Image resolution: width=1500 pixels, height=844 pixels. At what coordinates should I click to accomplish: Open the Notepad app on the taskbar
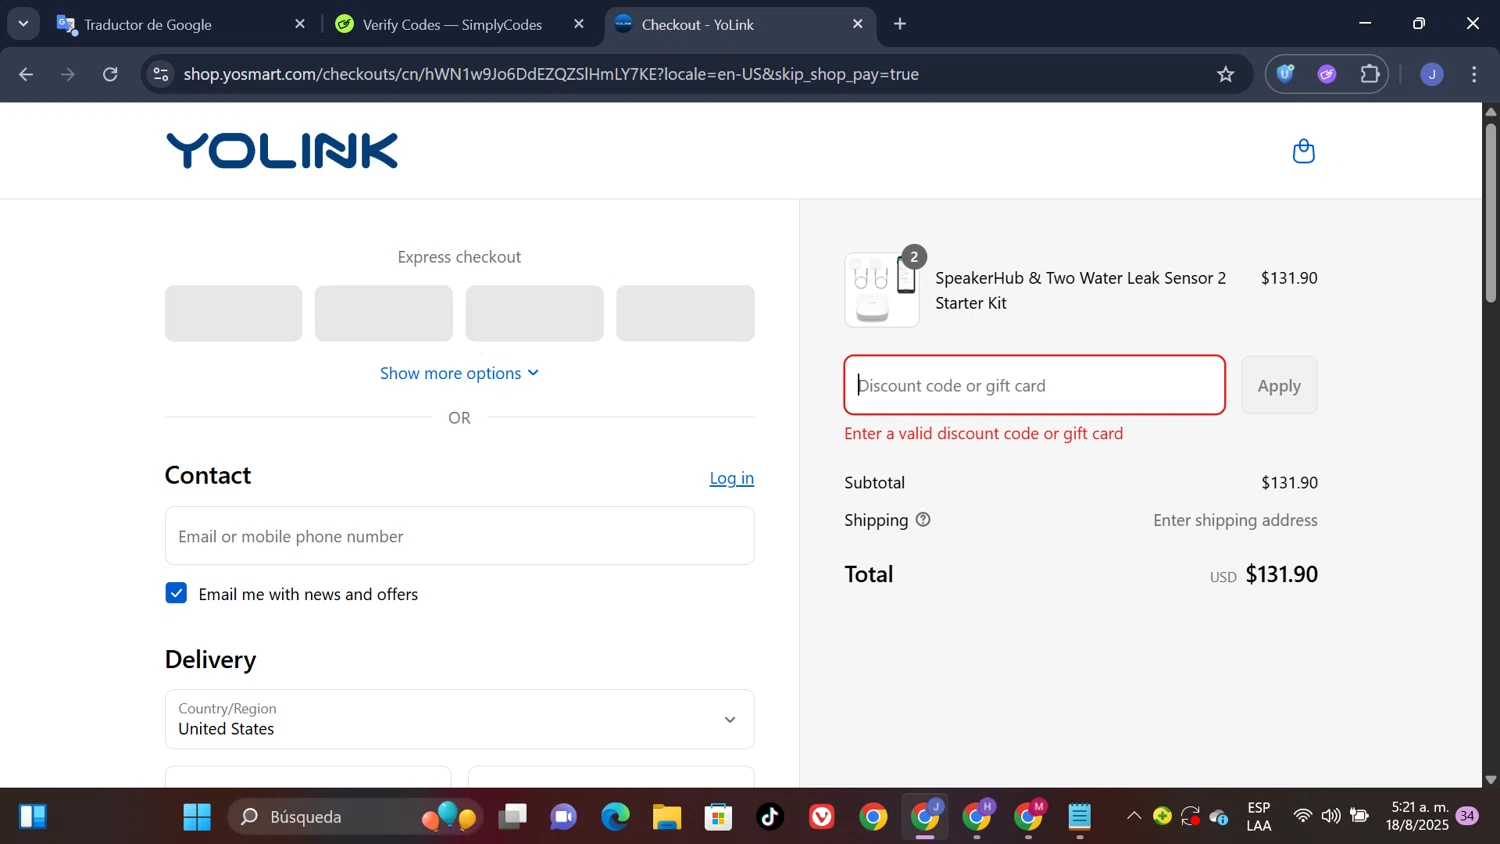(1080, 817)
